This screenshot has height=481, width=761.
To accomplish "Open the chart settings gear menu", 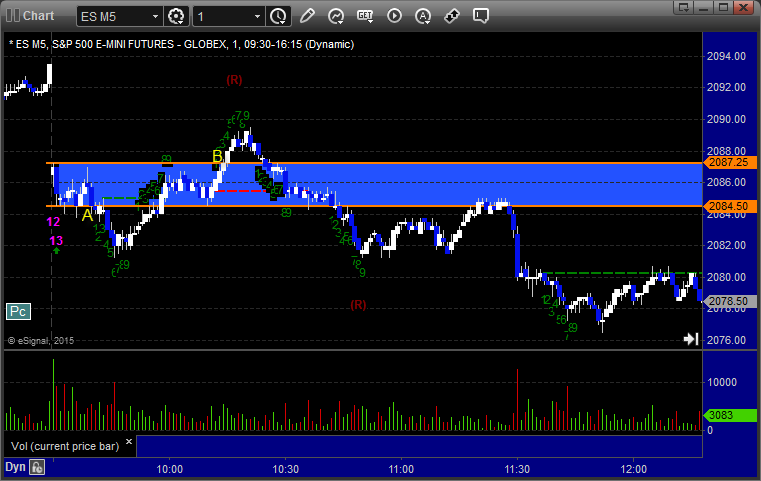I will tap(176, 16).
